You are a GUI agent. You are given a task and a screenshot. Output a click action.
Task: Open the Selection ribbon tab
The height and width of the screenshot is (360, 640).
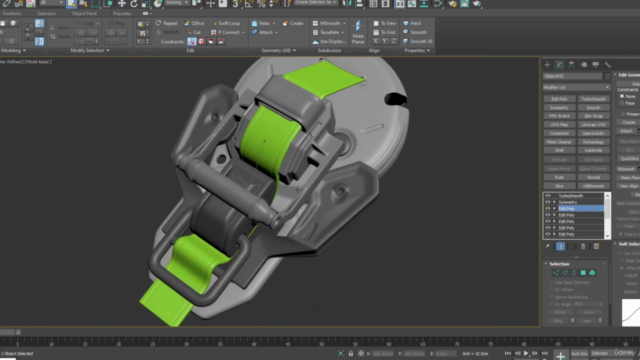pyautogui.click(x=47, y=13)
